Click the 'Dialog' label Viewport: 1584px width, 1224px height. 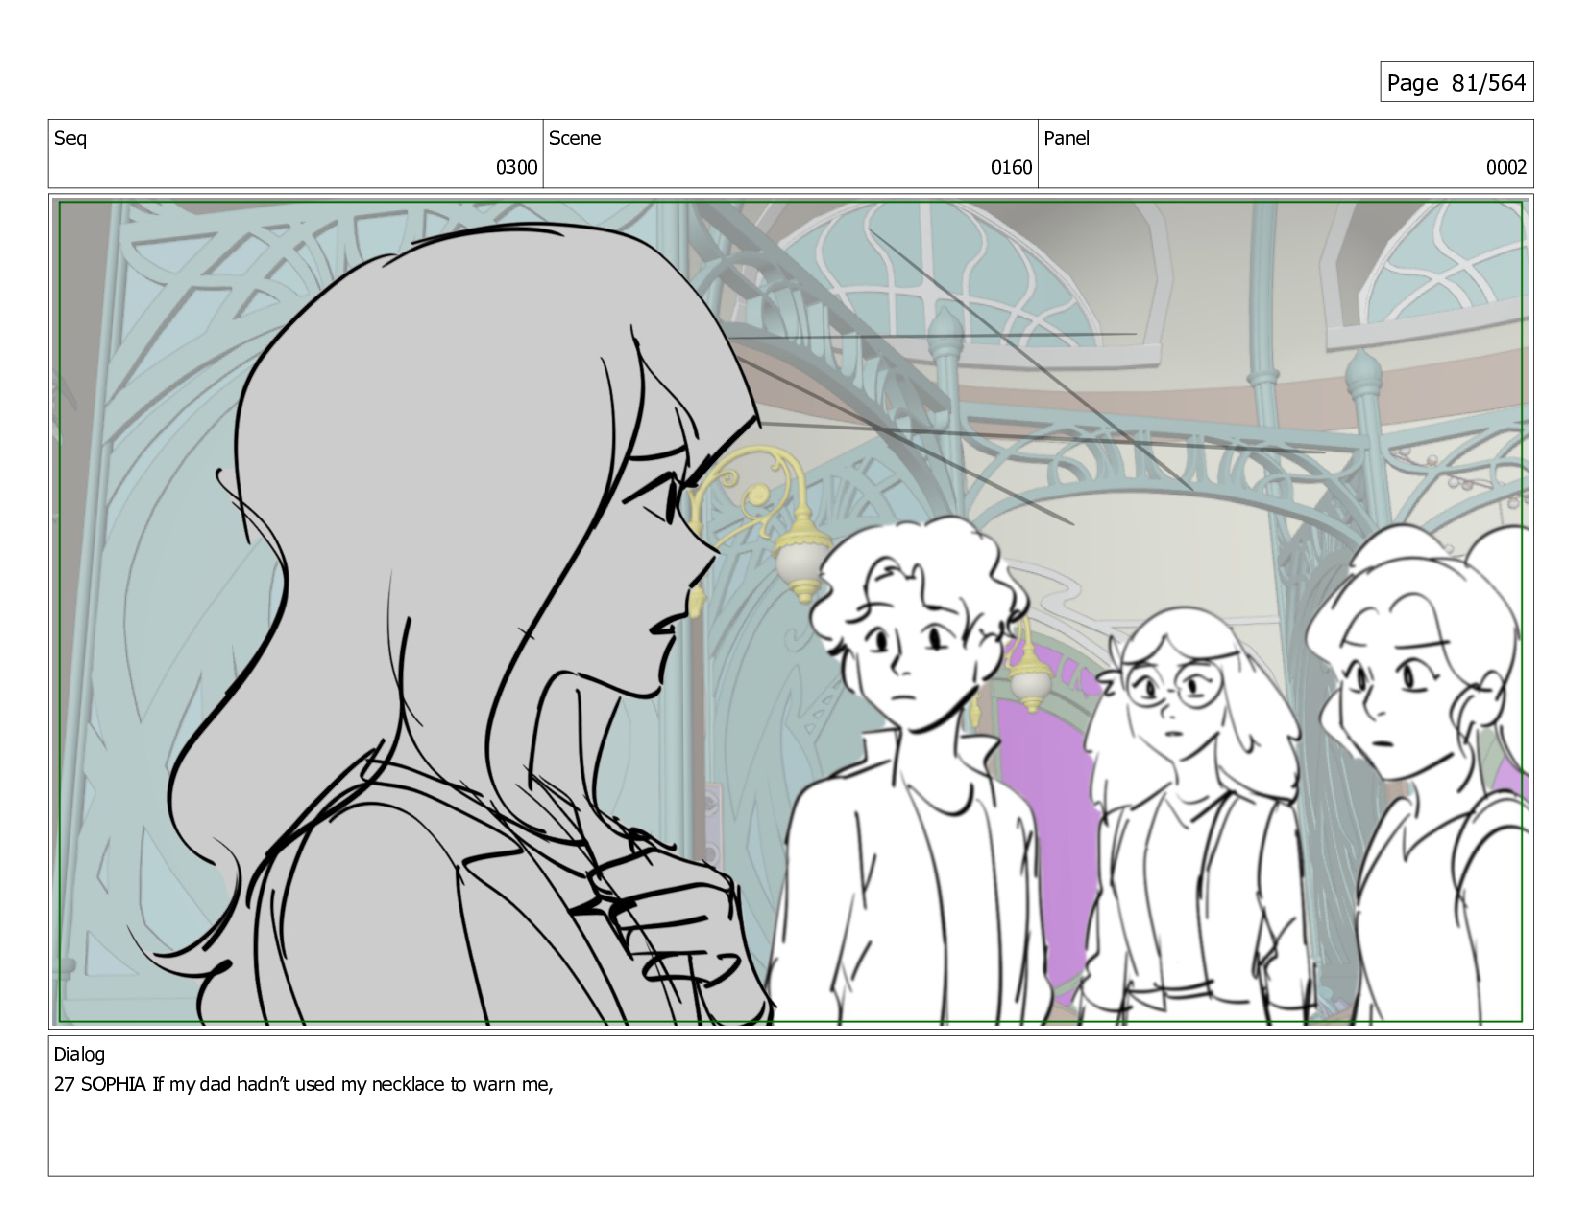click(79, 1055)
